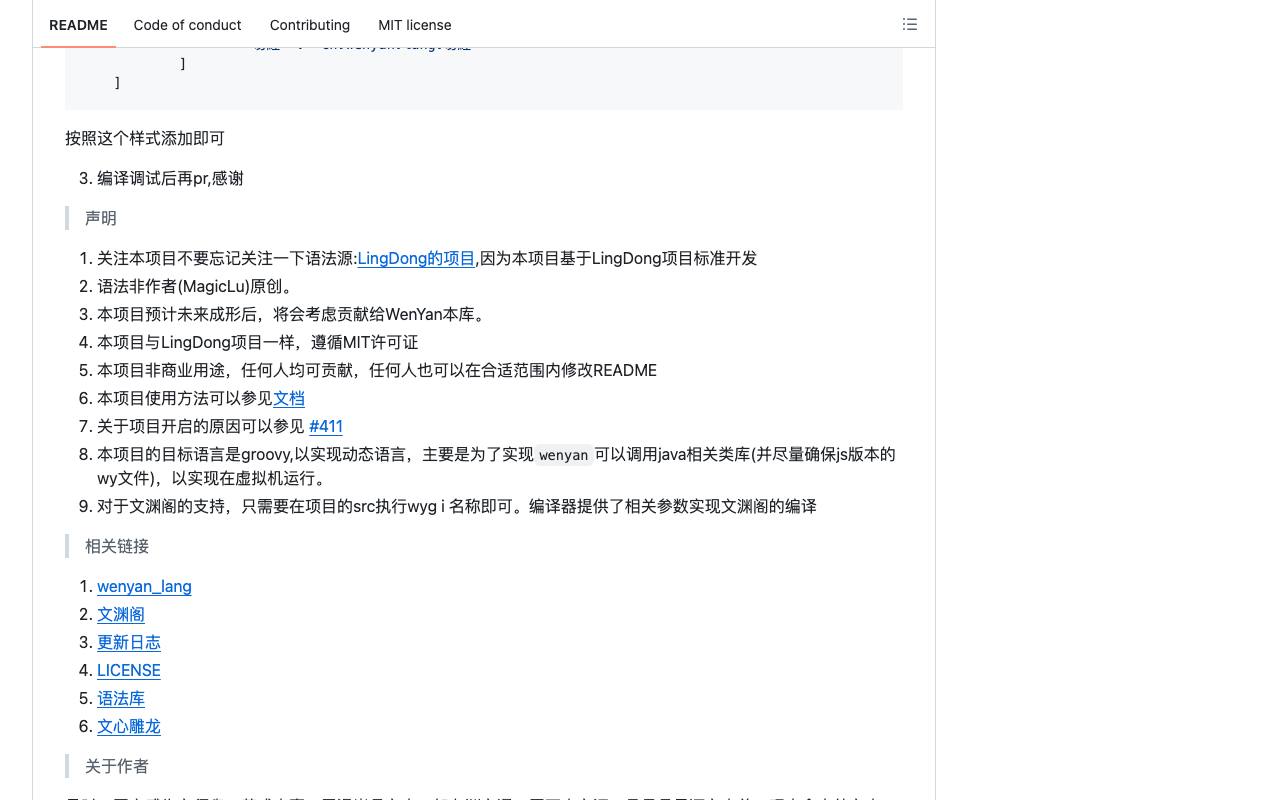1280x800 pixels.
Task: Click the line about 文渊阁的支持
Action: click(457, 506)
